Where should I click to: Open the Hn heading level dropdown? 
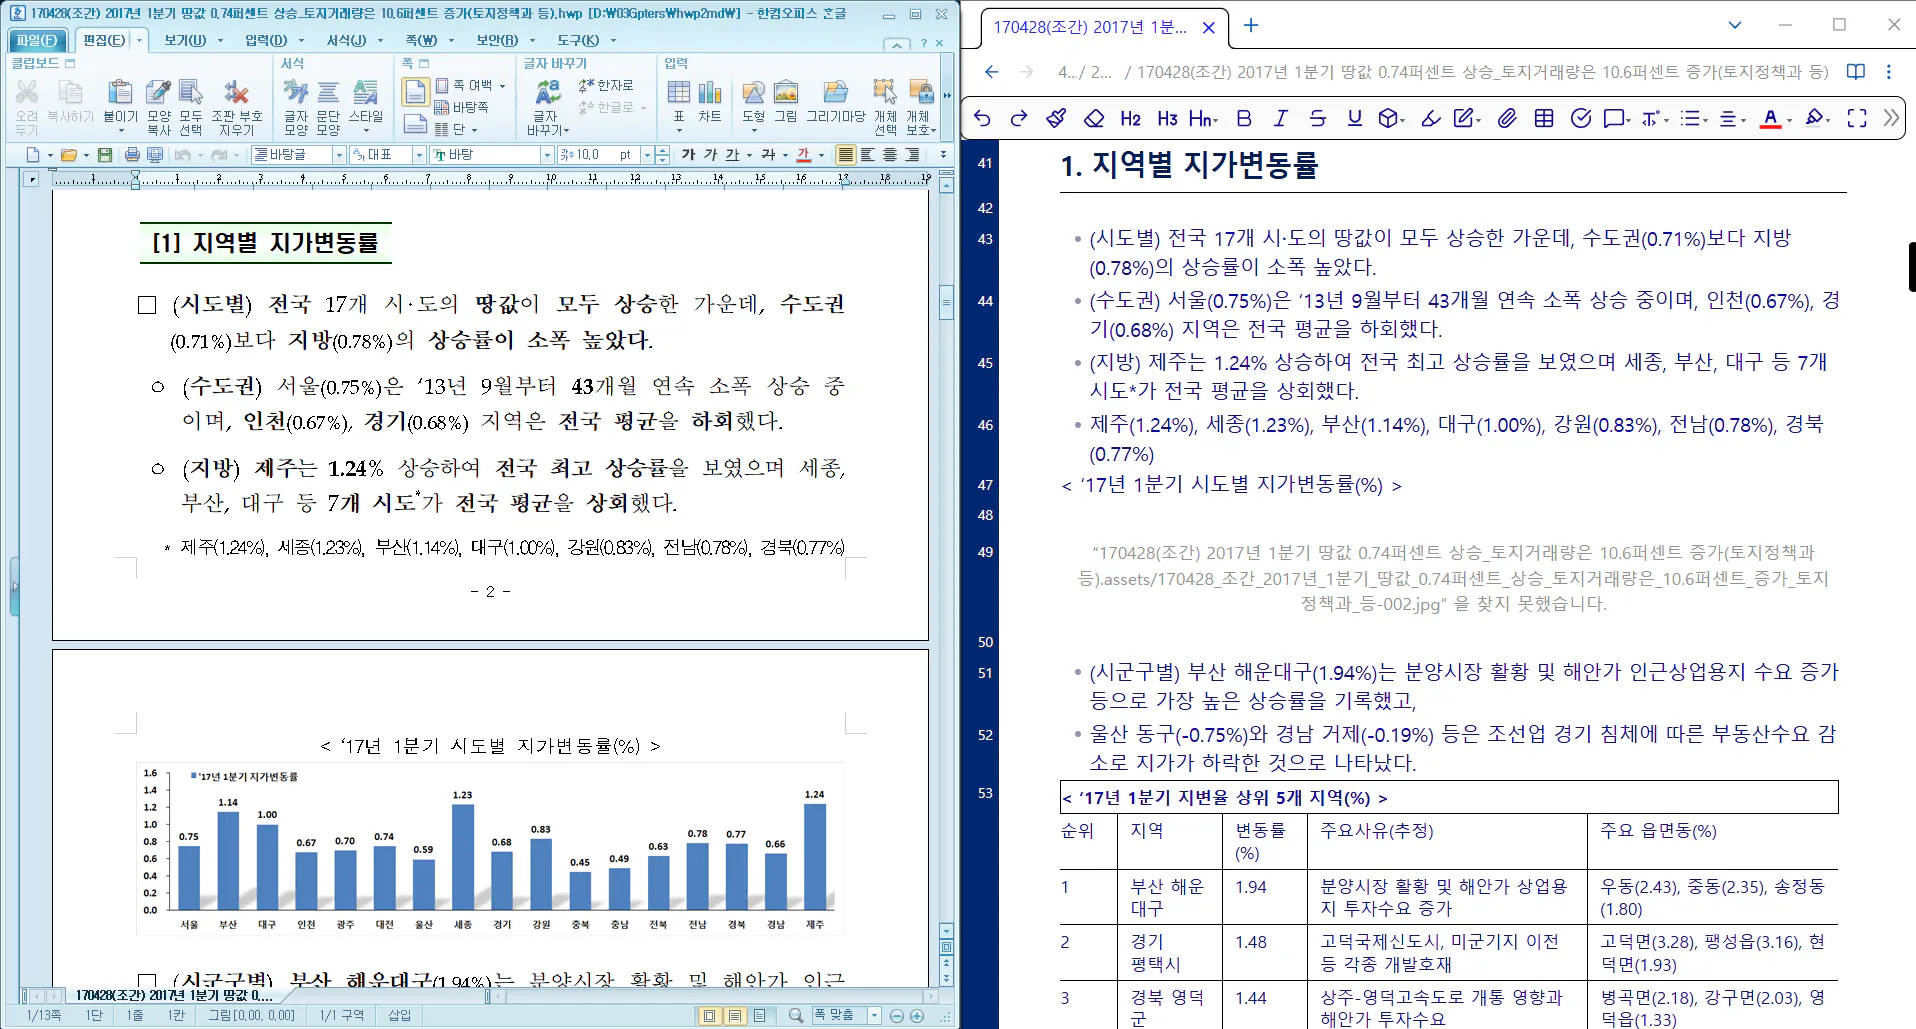point(1204,118)
